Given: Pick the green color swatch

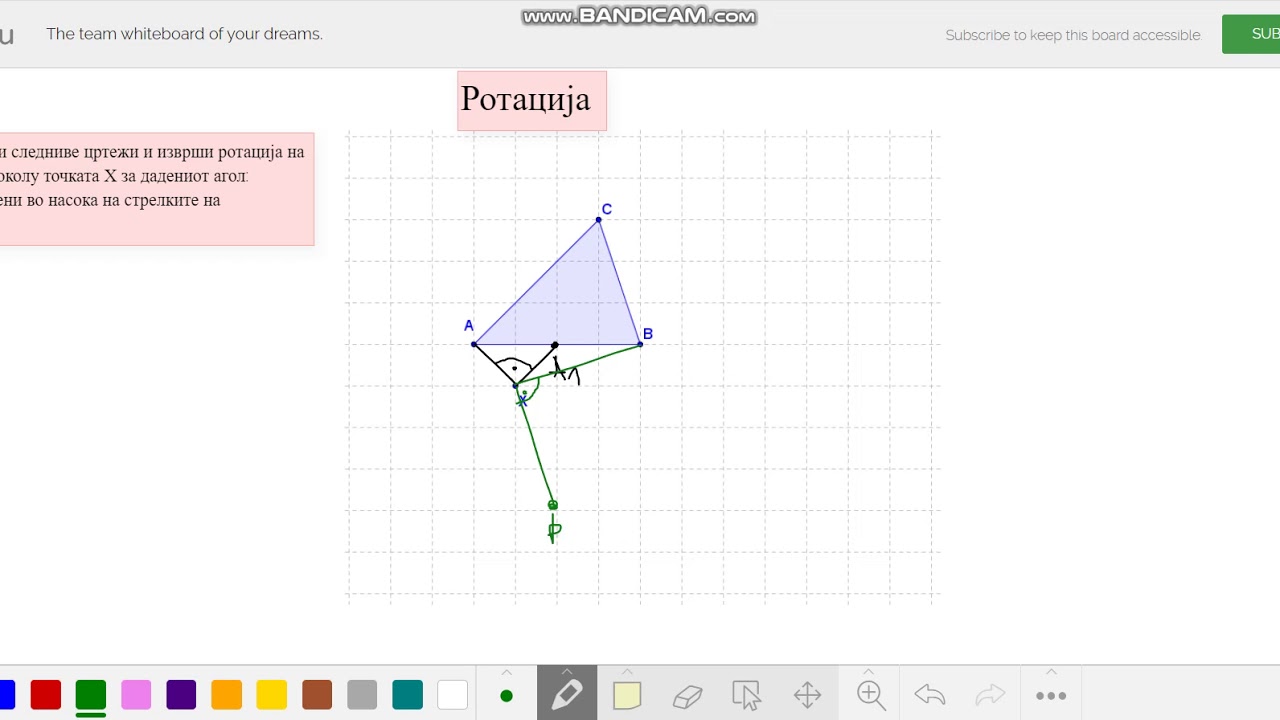Looking at the screenshot, I should (91, 695).
